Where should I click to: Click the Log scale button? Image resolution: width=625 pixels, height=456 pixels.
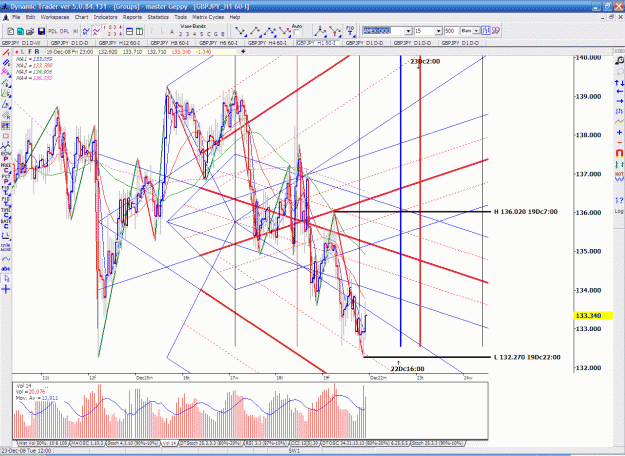point(619,211)
